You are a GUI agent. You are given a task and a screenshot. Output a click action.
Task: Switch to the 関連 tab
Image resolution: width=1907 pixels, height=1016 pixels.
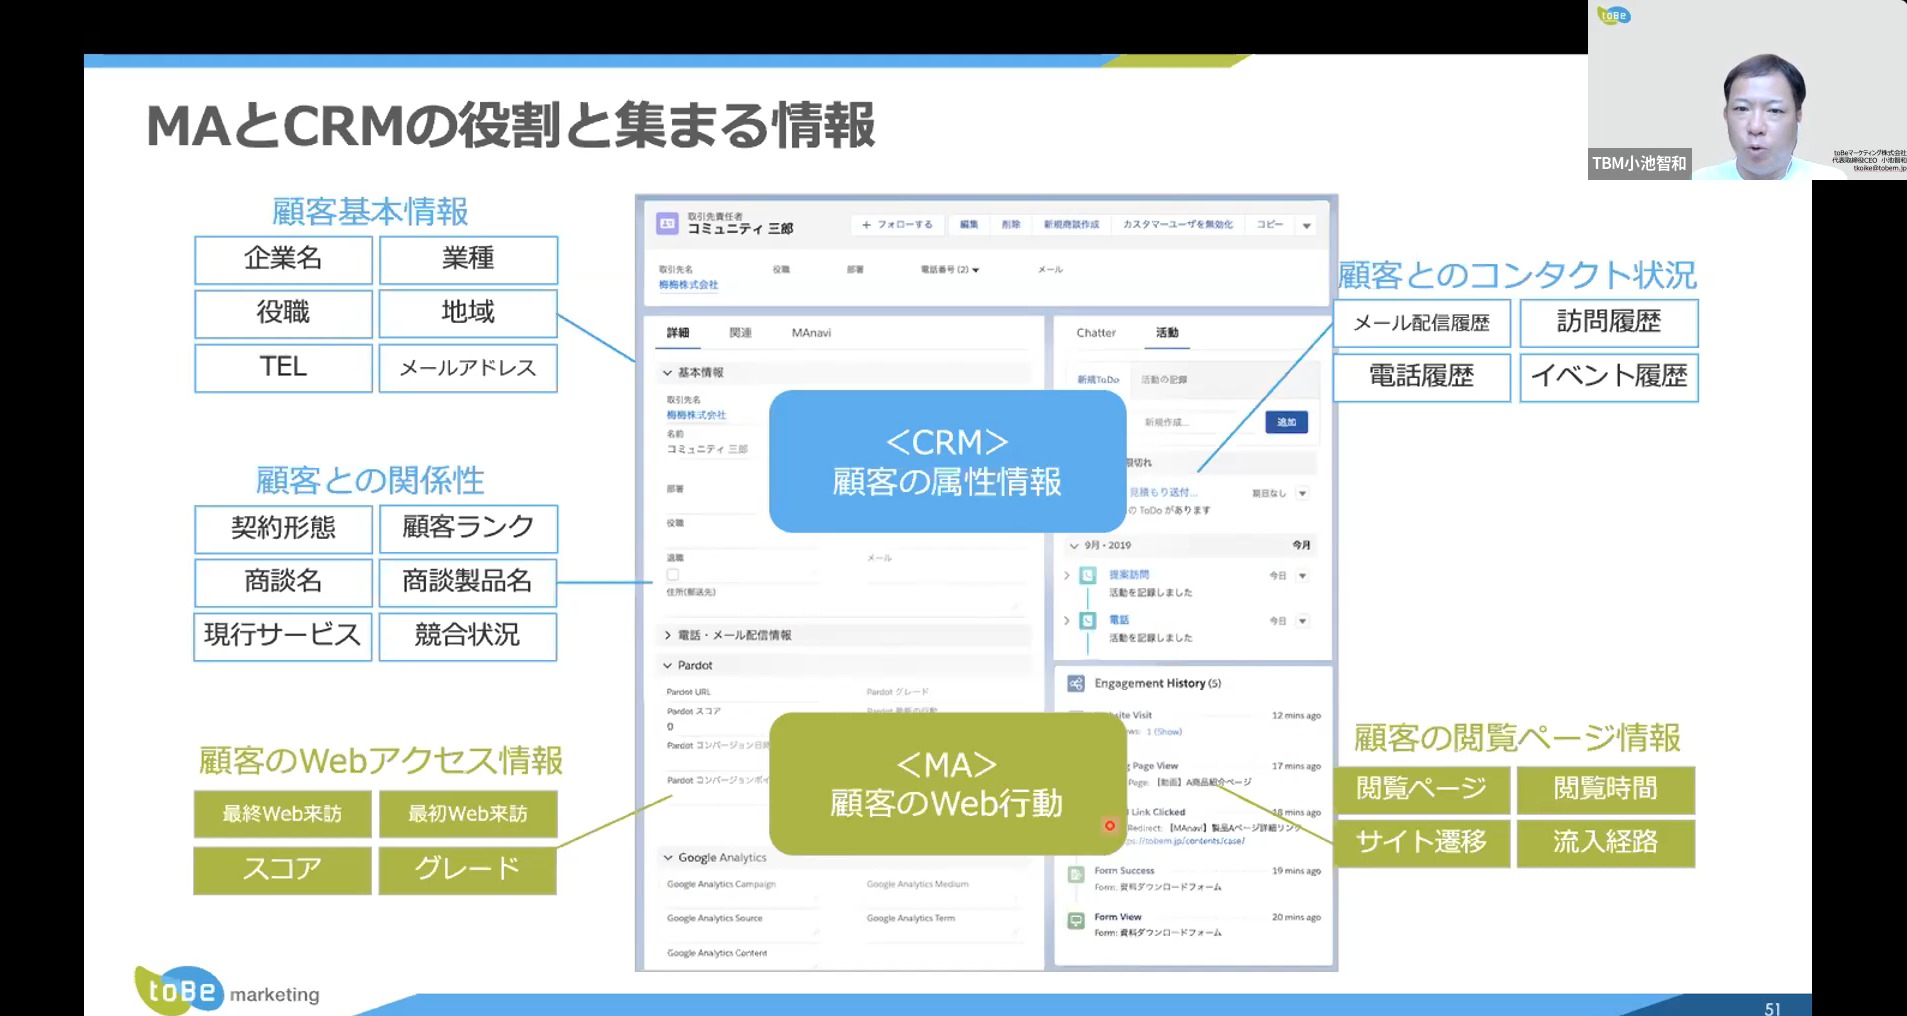740,333
